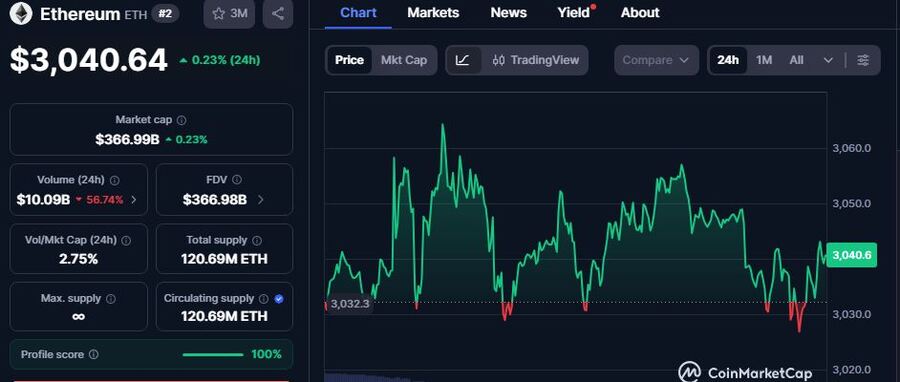
Task: Open the Chart tab
Action: [x=358, y=13]
